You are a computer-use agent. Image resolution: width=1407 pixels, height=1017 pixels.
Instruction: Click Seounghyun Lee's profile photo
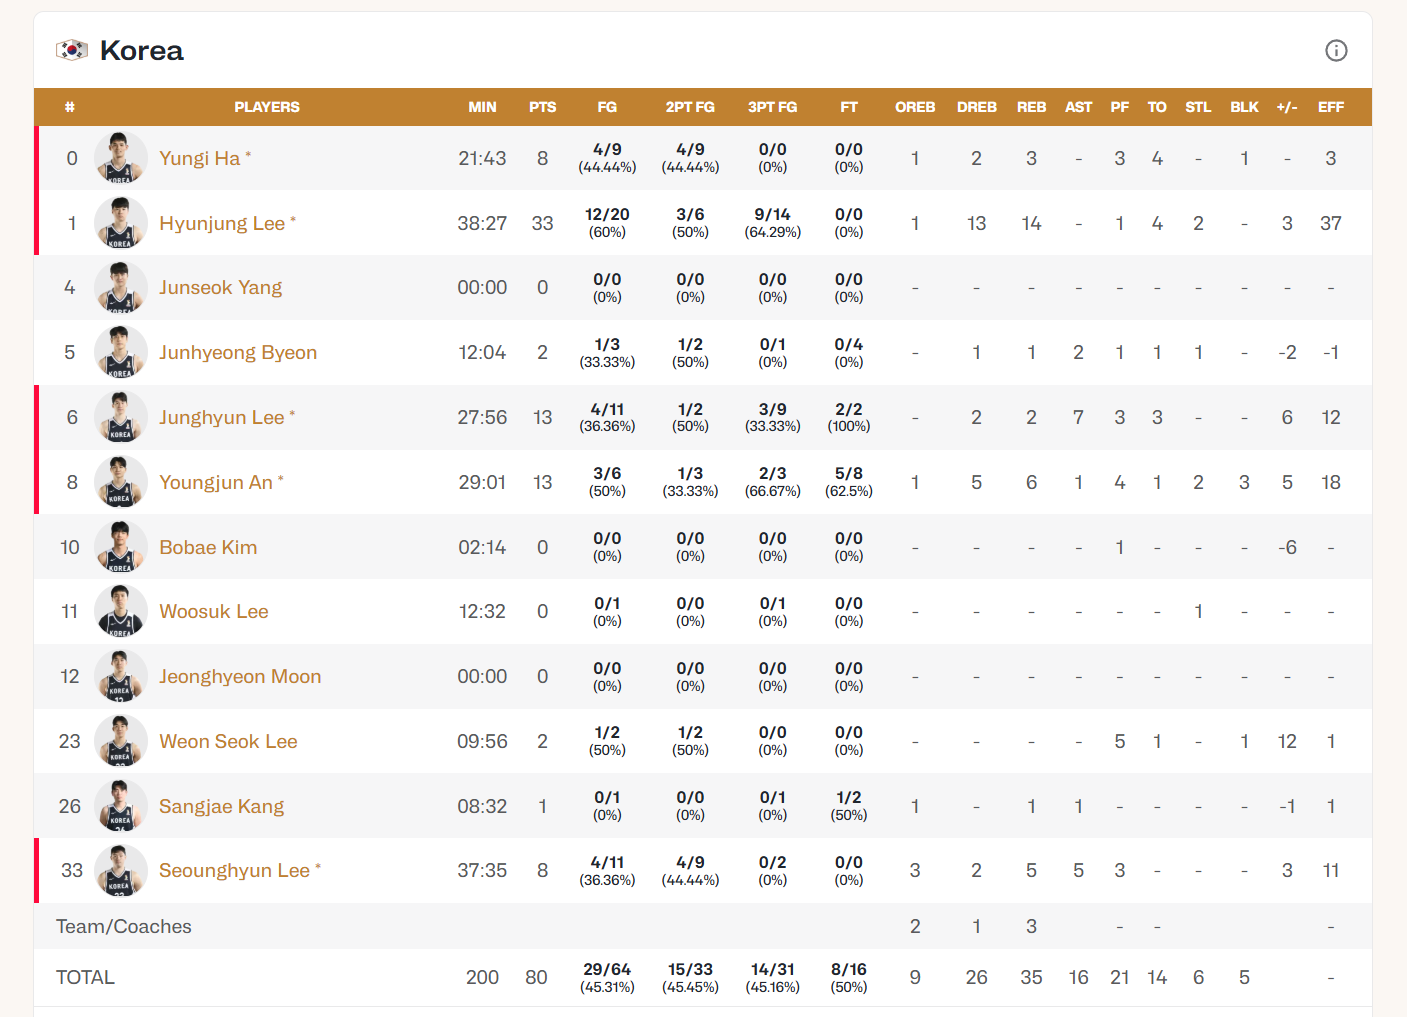120,871
